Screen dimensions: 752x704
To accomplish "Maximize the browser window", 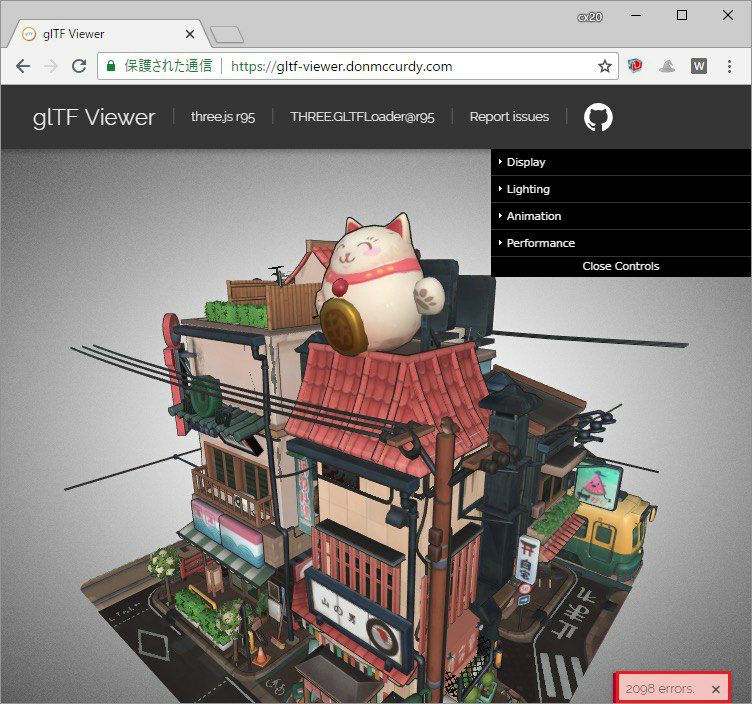I will tap(682, 15).
